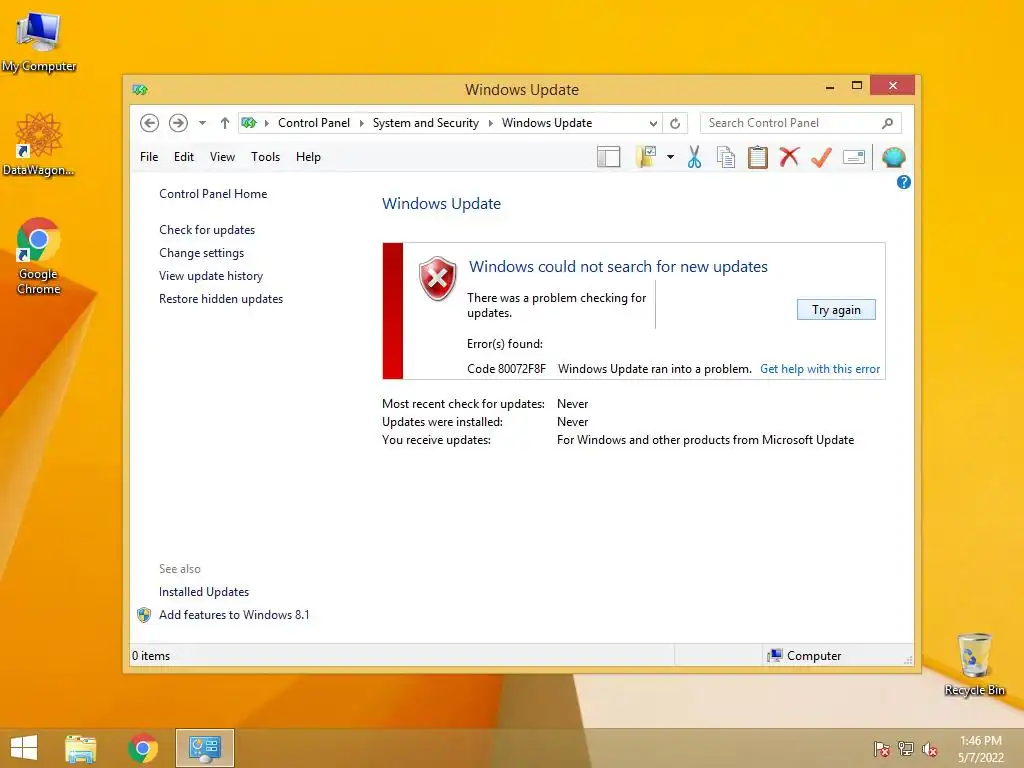Click the orange checkmark toolbar icon
This screenshot has width=1024, height=768.
[x=822, y=157]
